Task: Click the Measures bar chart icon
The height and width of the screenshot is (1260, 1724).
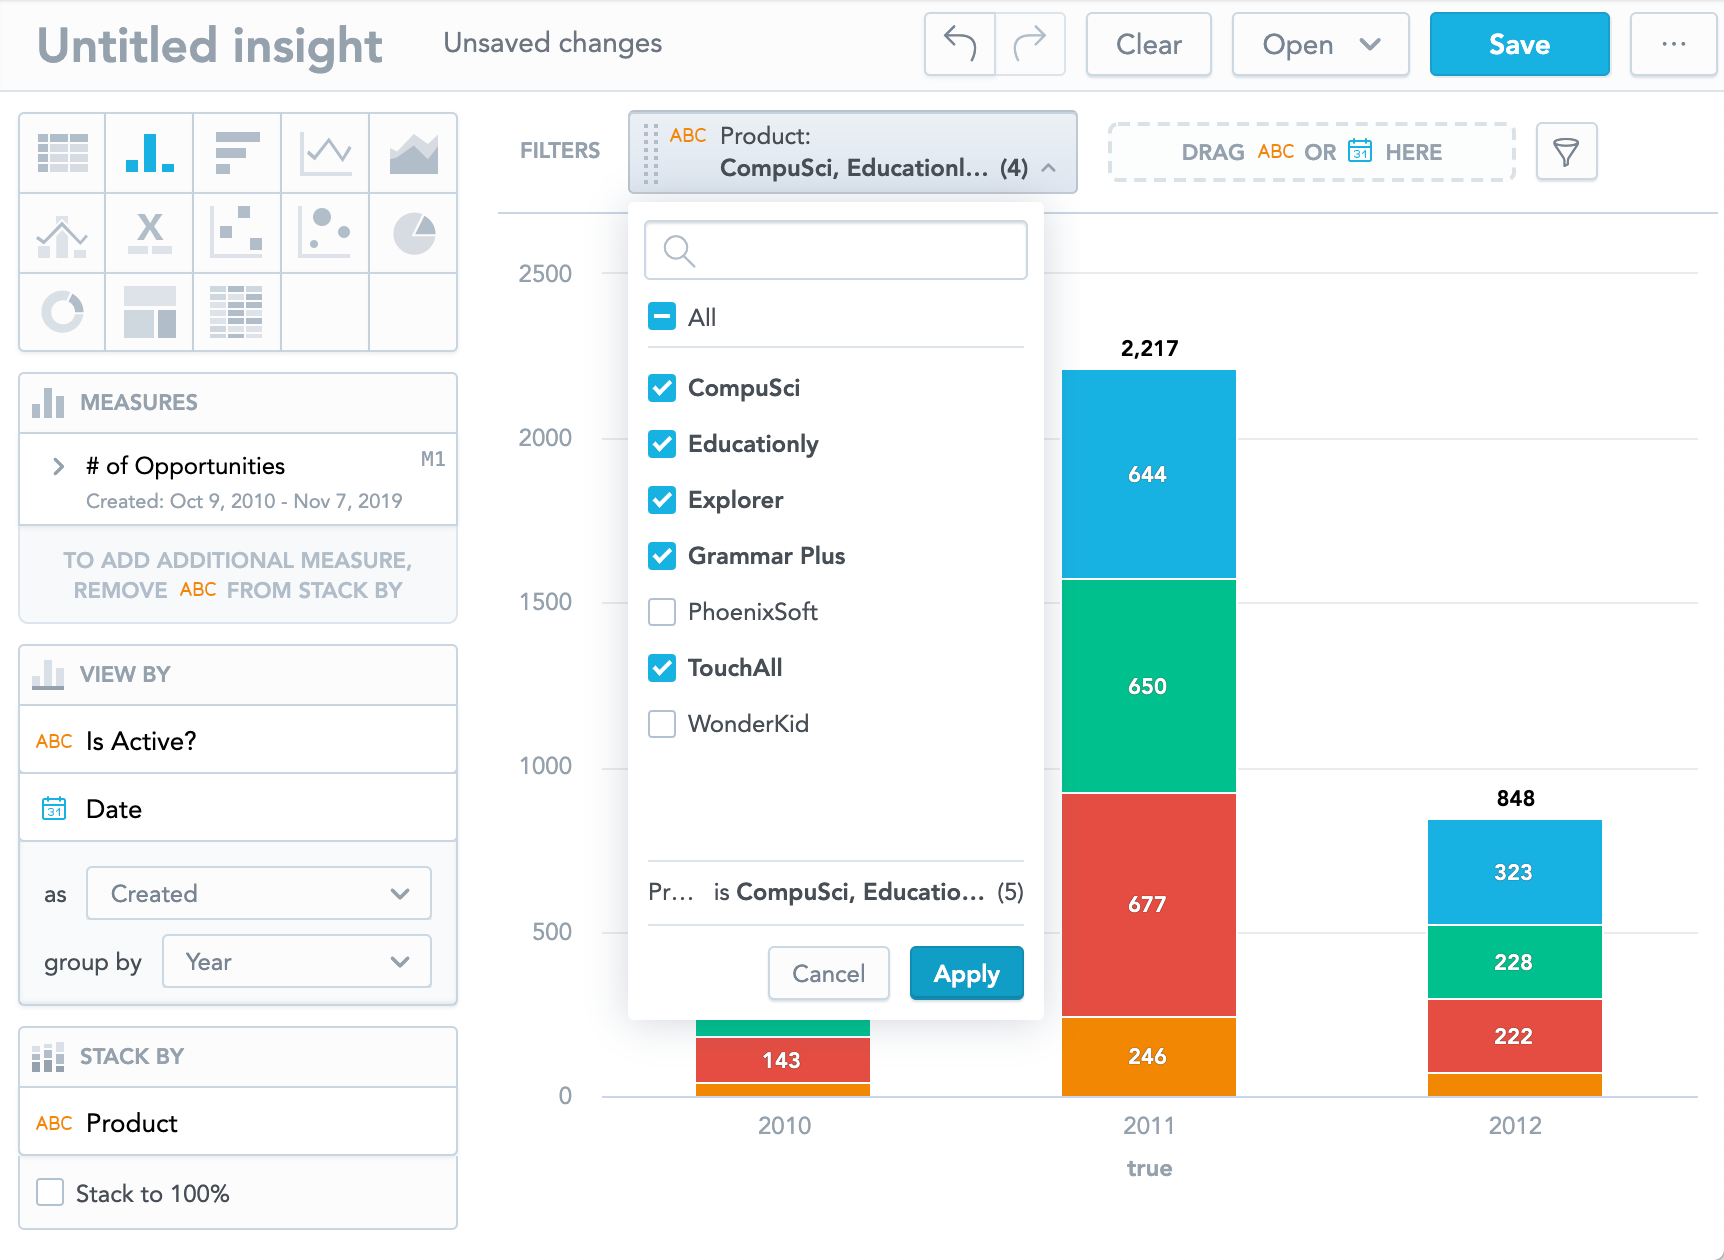Action: 48,403
